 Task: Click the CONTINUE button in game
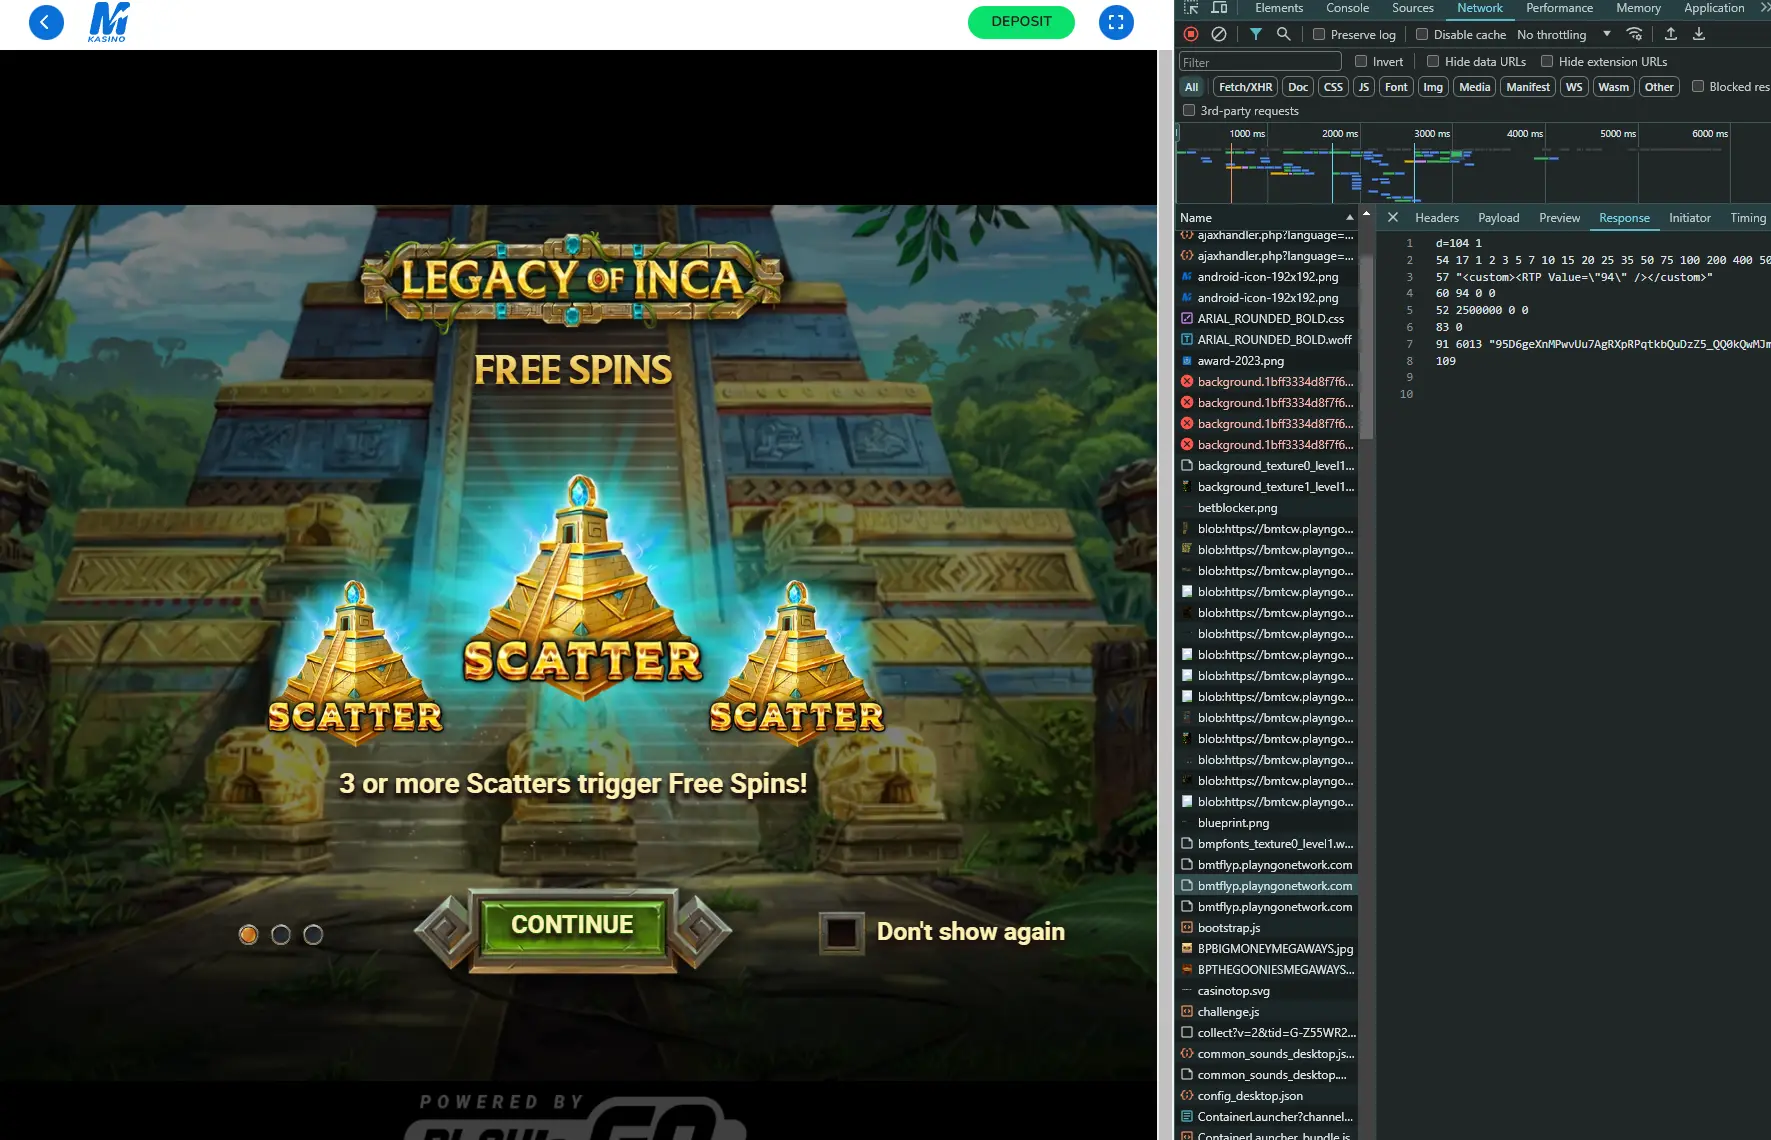point(572,925)
